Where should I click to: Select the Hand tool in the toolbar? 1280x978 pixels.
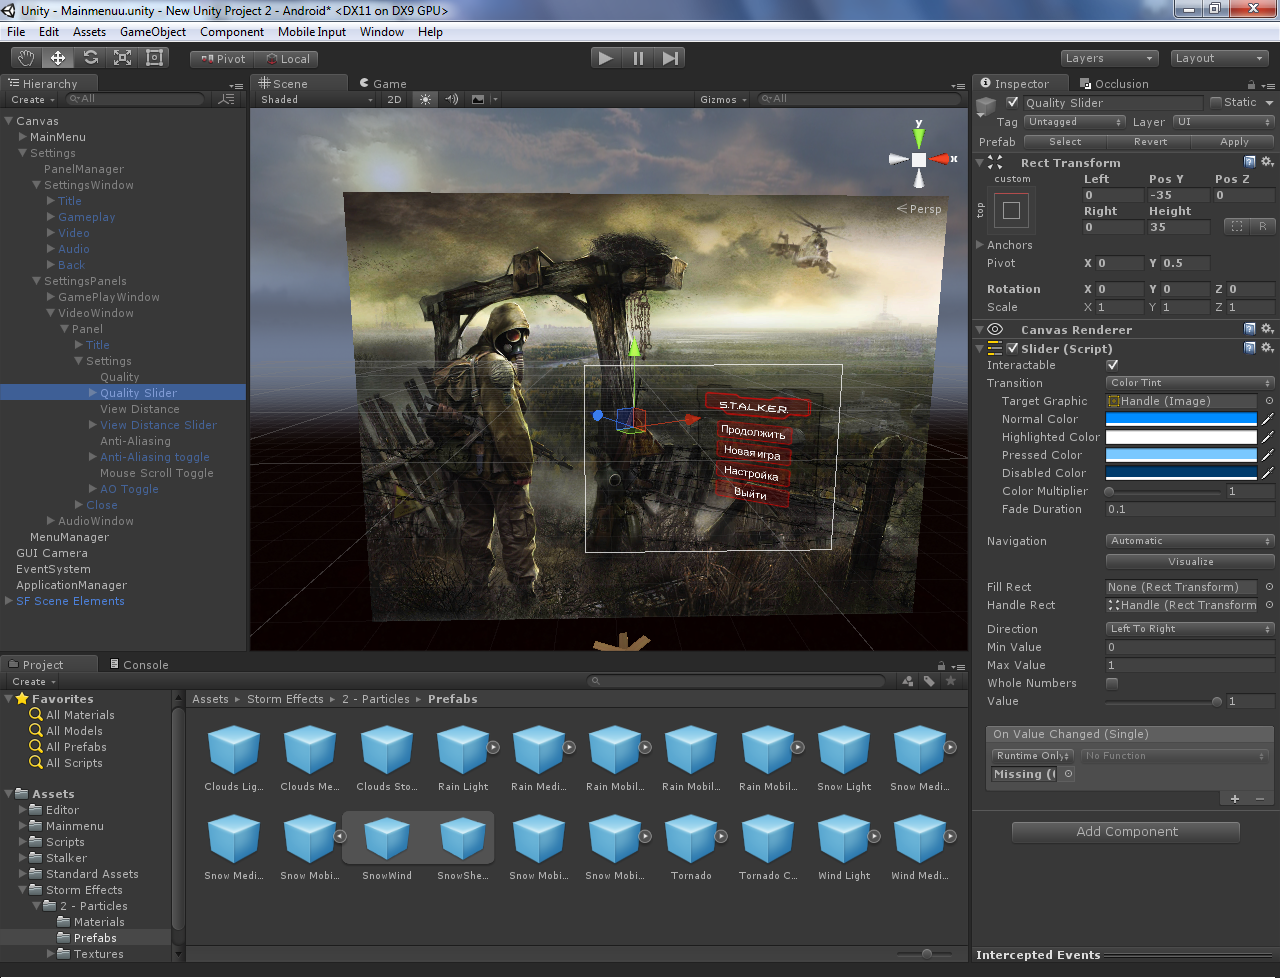26,58
